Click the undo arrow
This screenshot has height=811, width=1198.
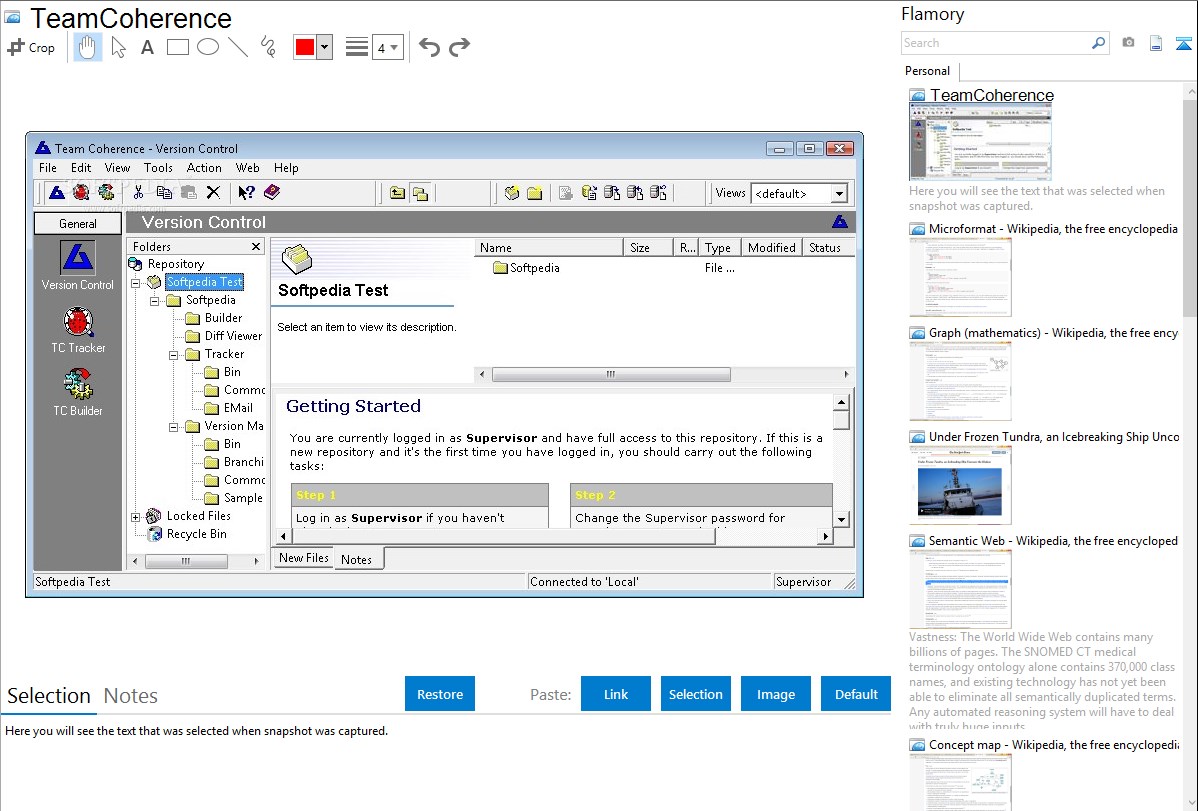coord(429,47)
